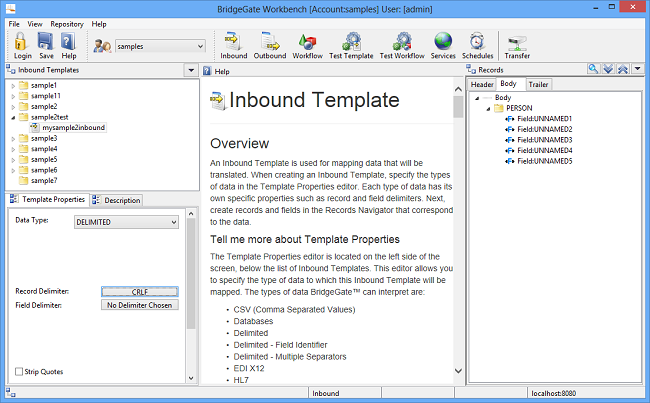Viewport: 650px width, 403px height.
Task: Click the Transfer toolbar icon
Action: tap(517, 43)
